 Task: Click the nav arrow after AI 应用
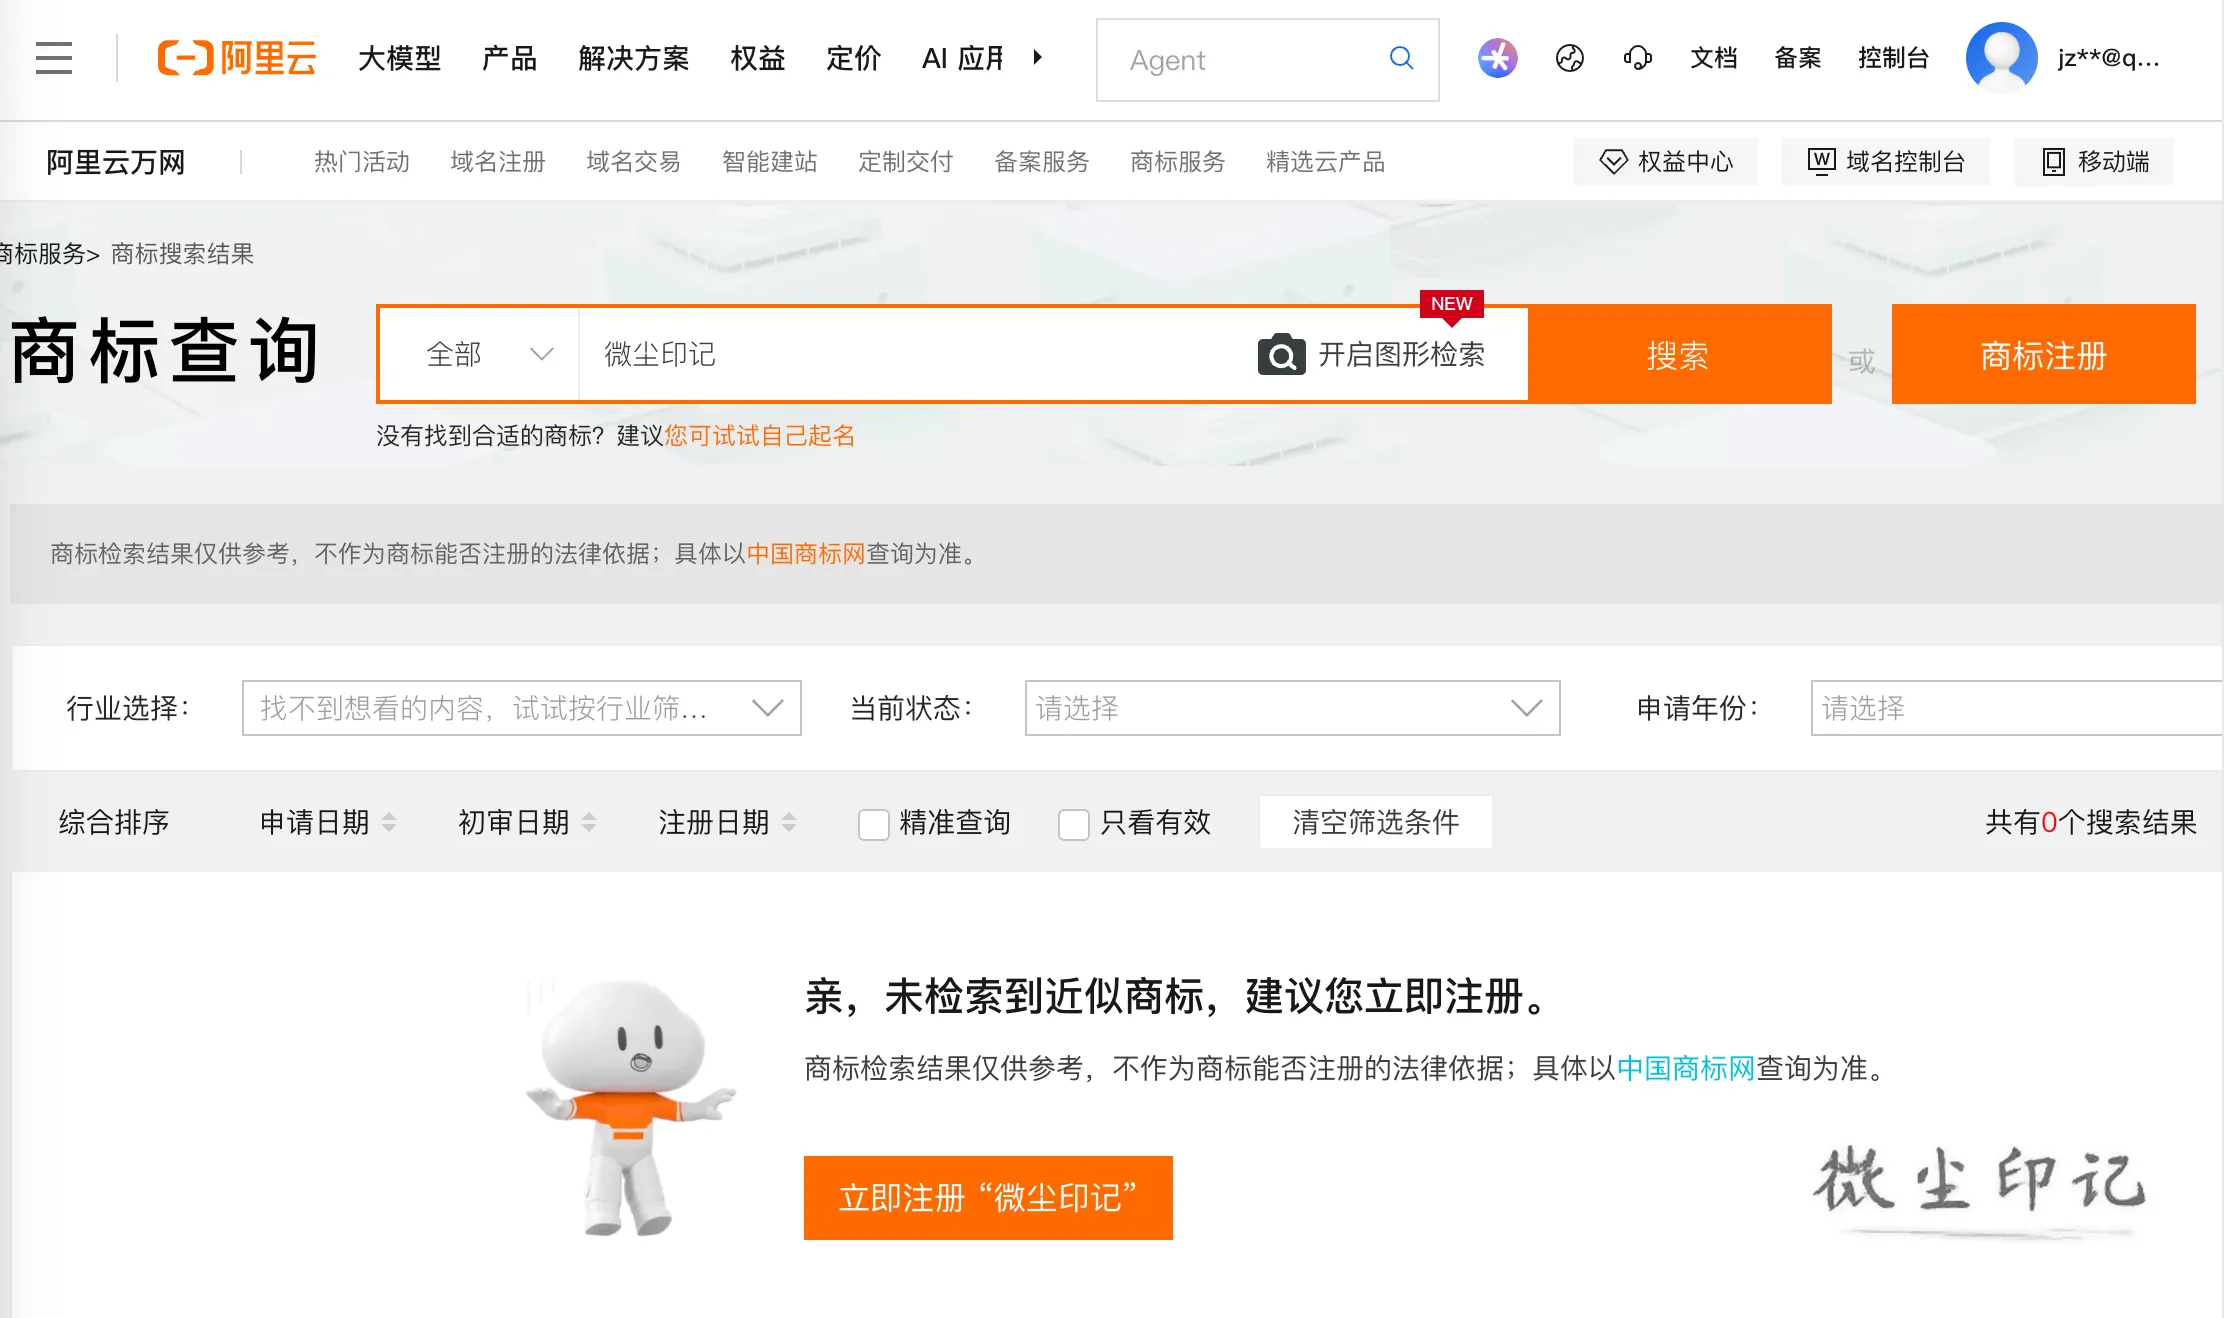coord(1037,58)
